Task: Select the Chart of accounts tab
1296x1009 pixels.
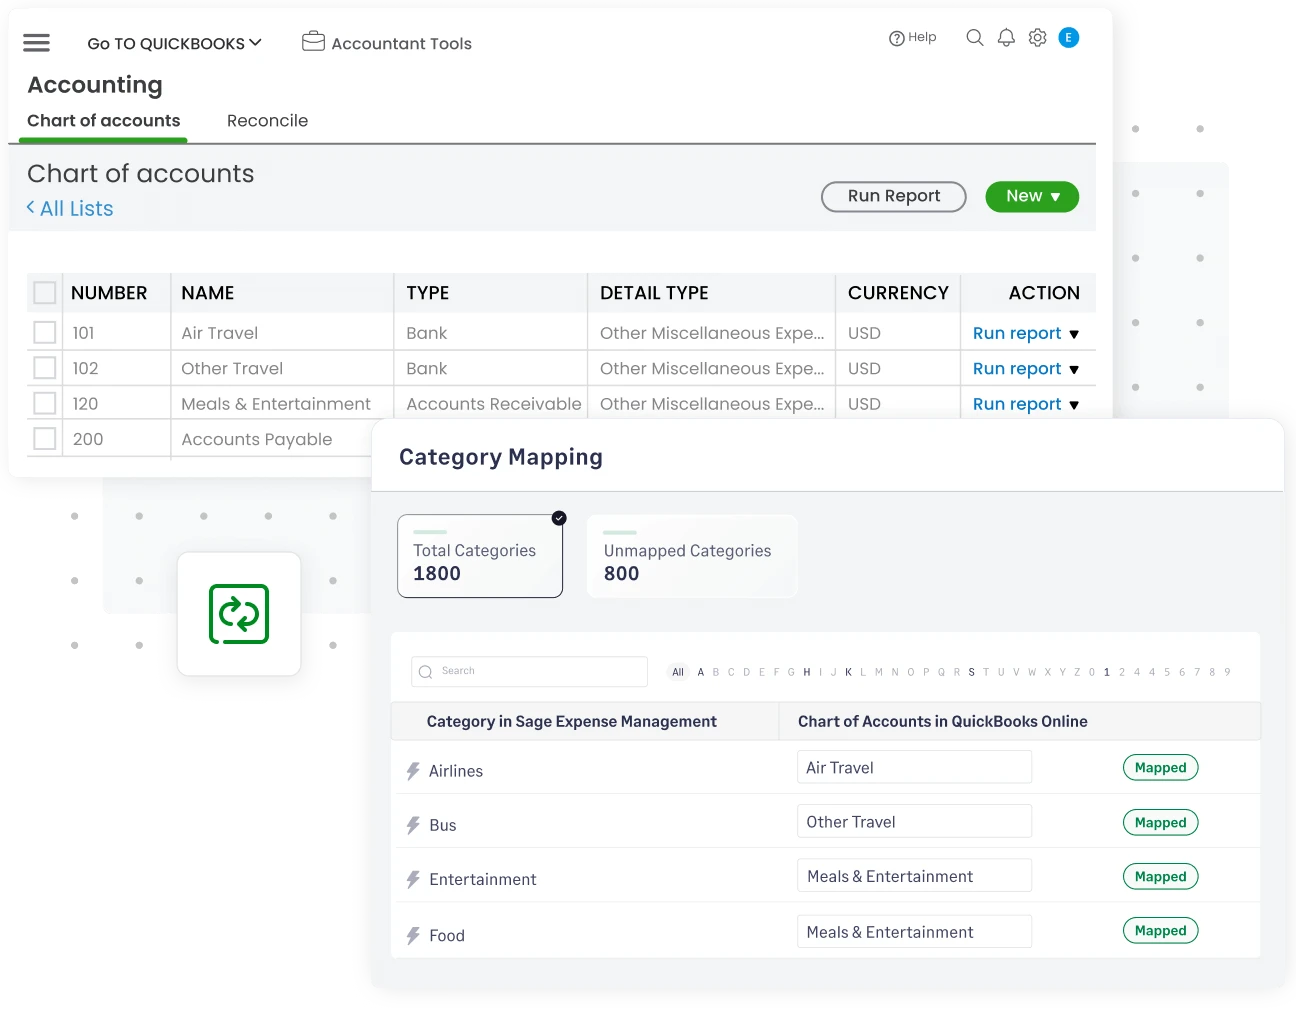Action: click(103, 120)
